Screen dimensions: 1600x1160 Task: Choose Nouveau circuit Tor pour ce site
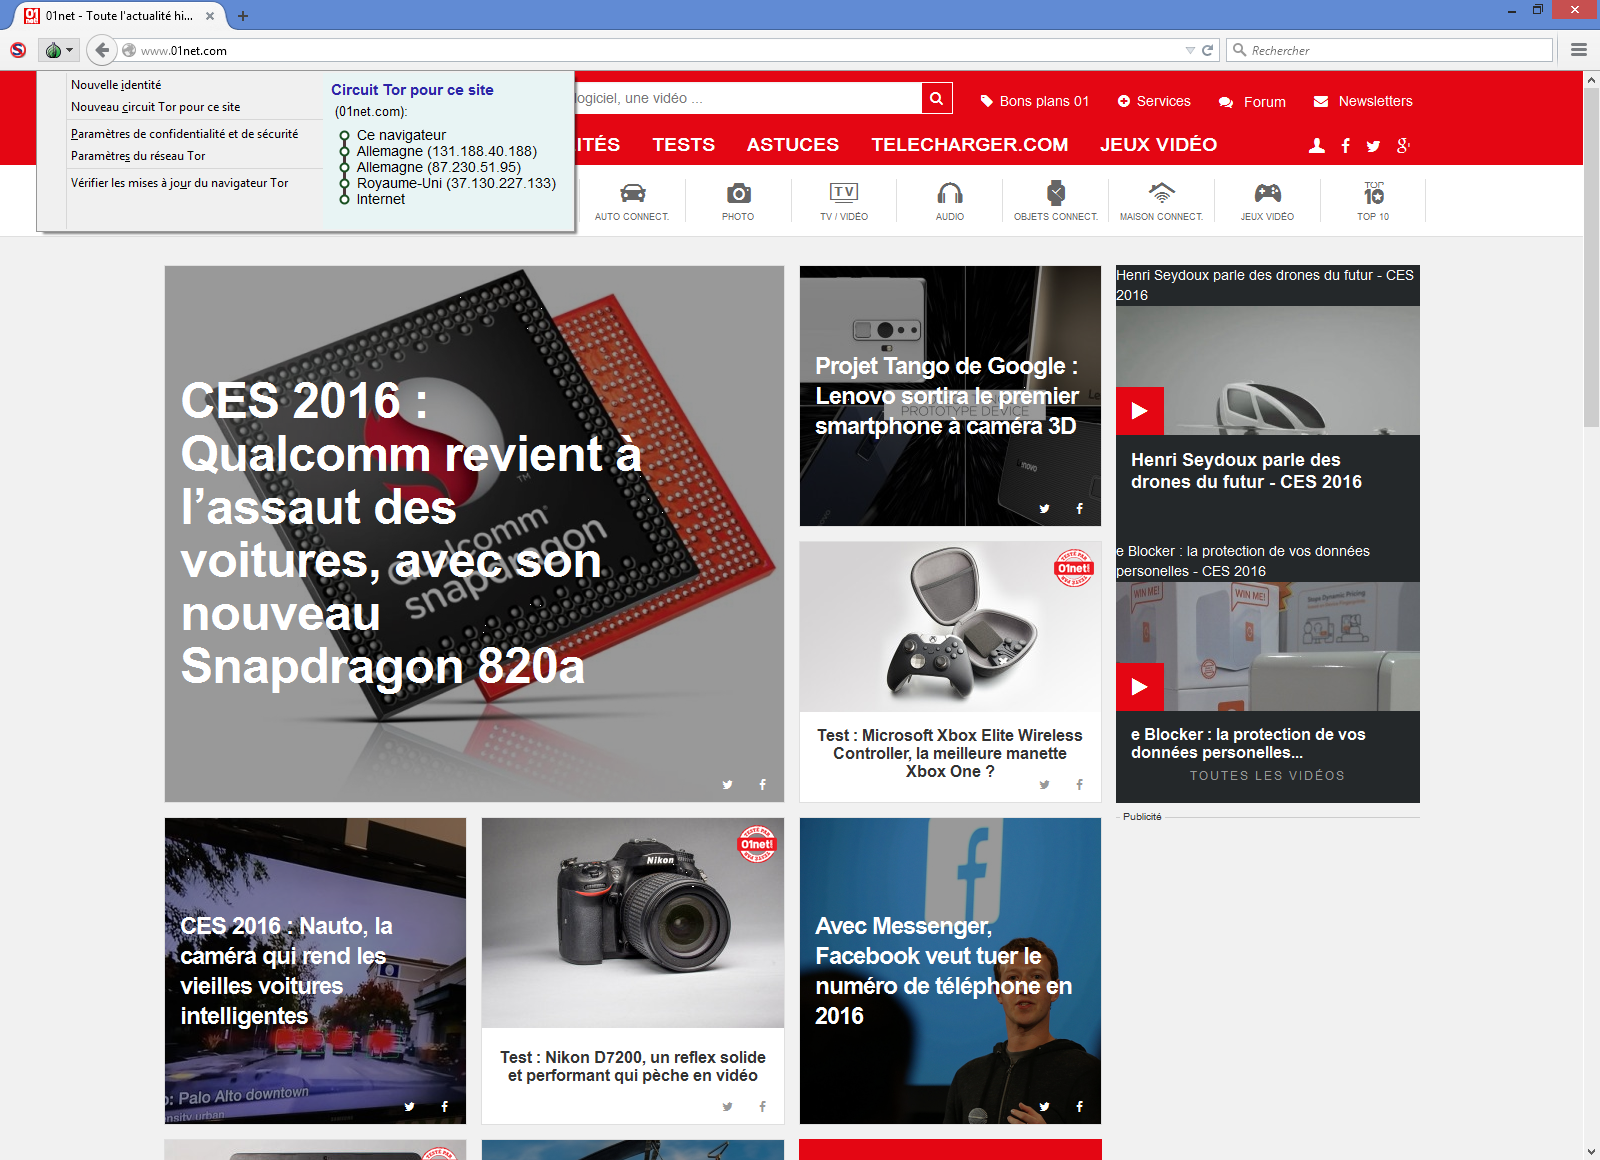[155, 107]
